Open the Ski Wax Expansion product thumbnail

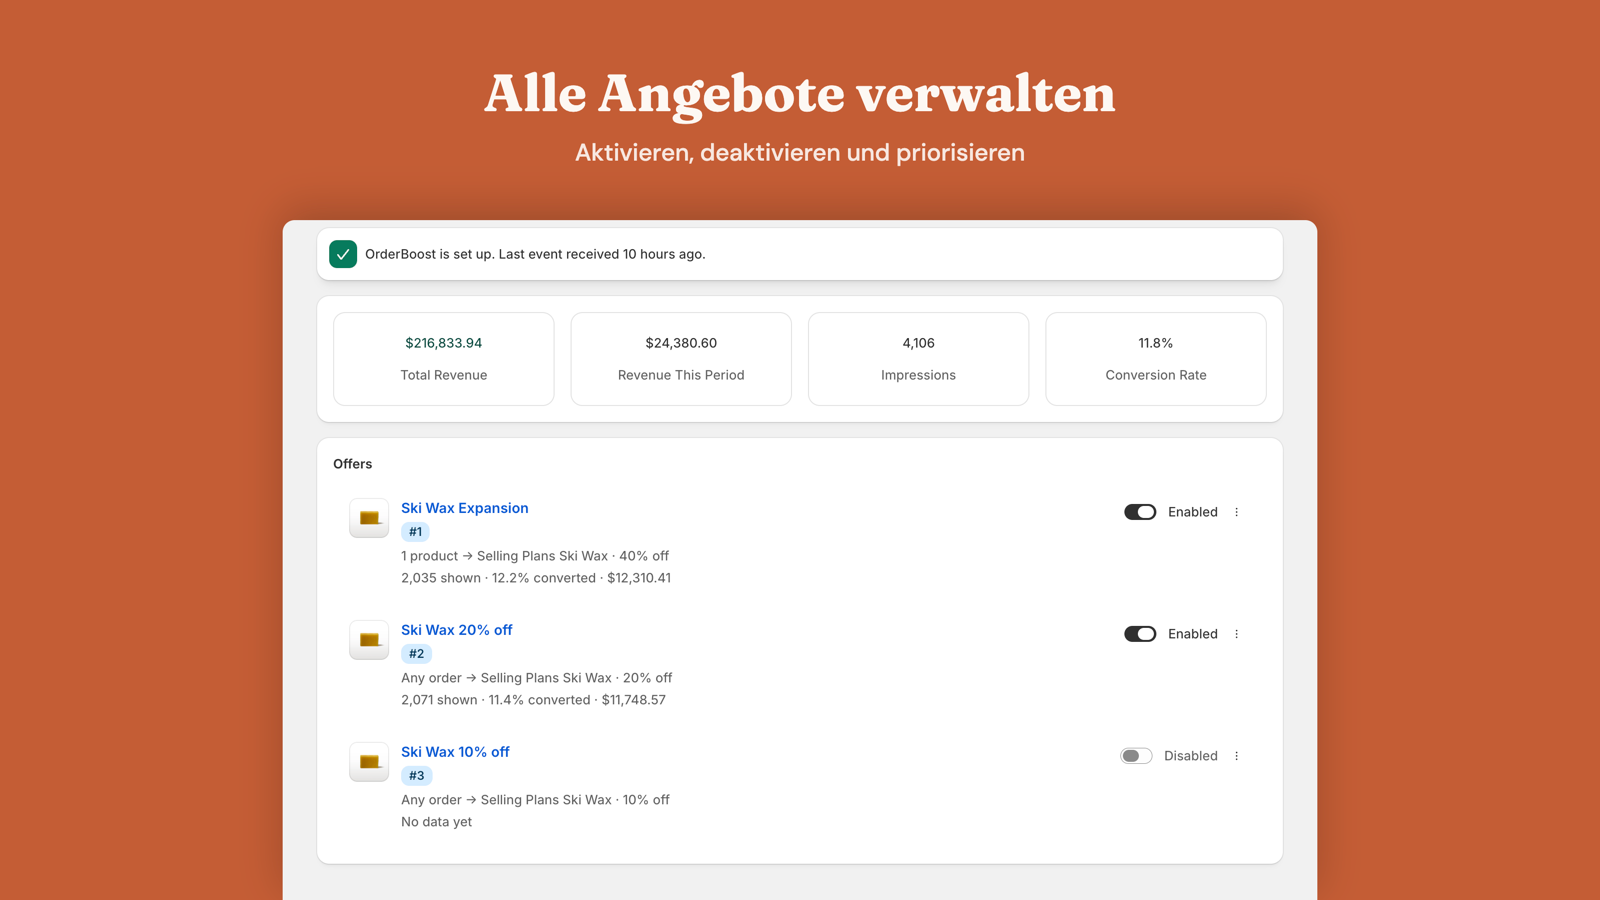point(369,518)
